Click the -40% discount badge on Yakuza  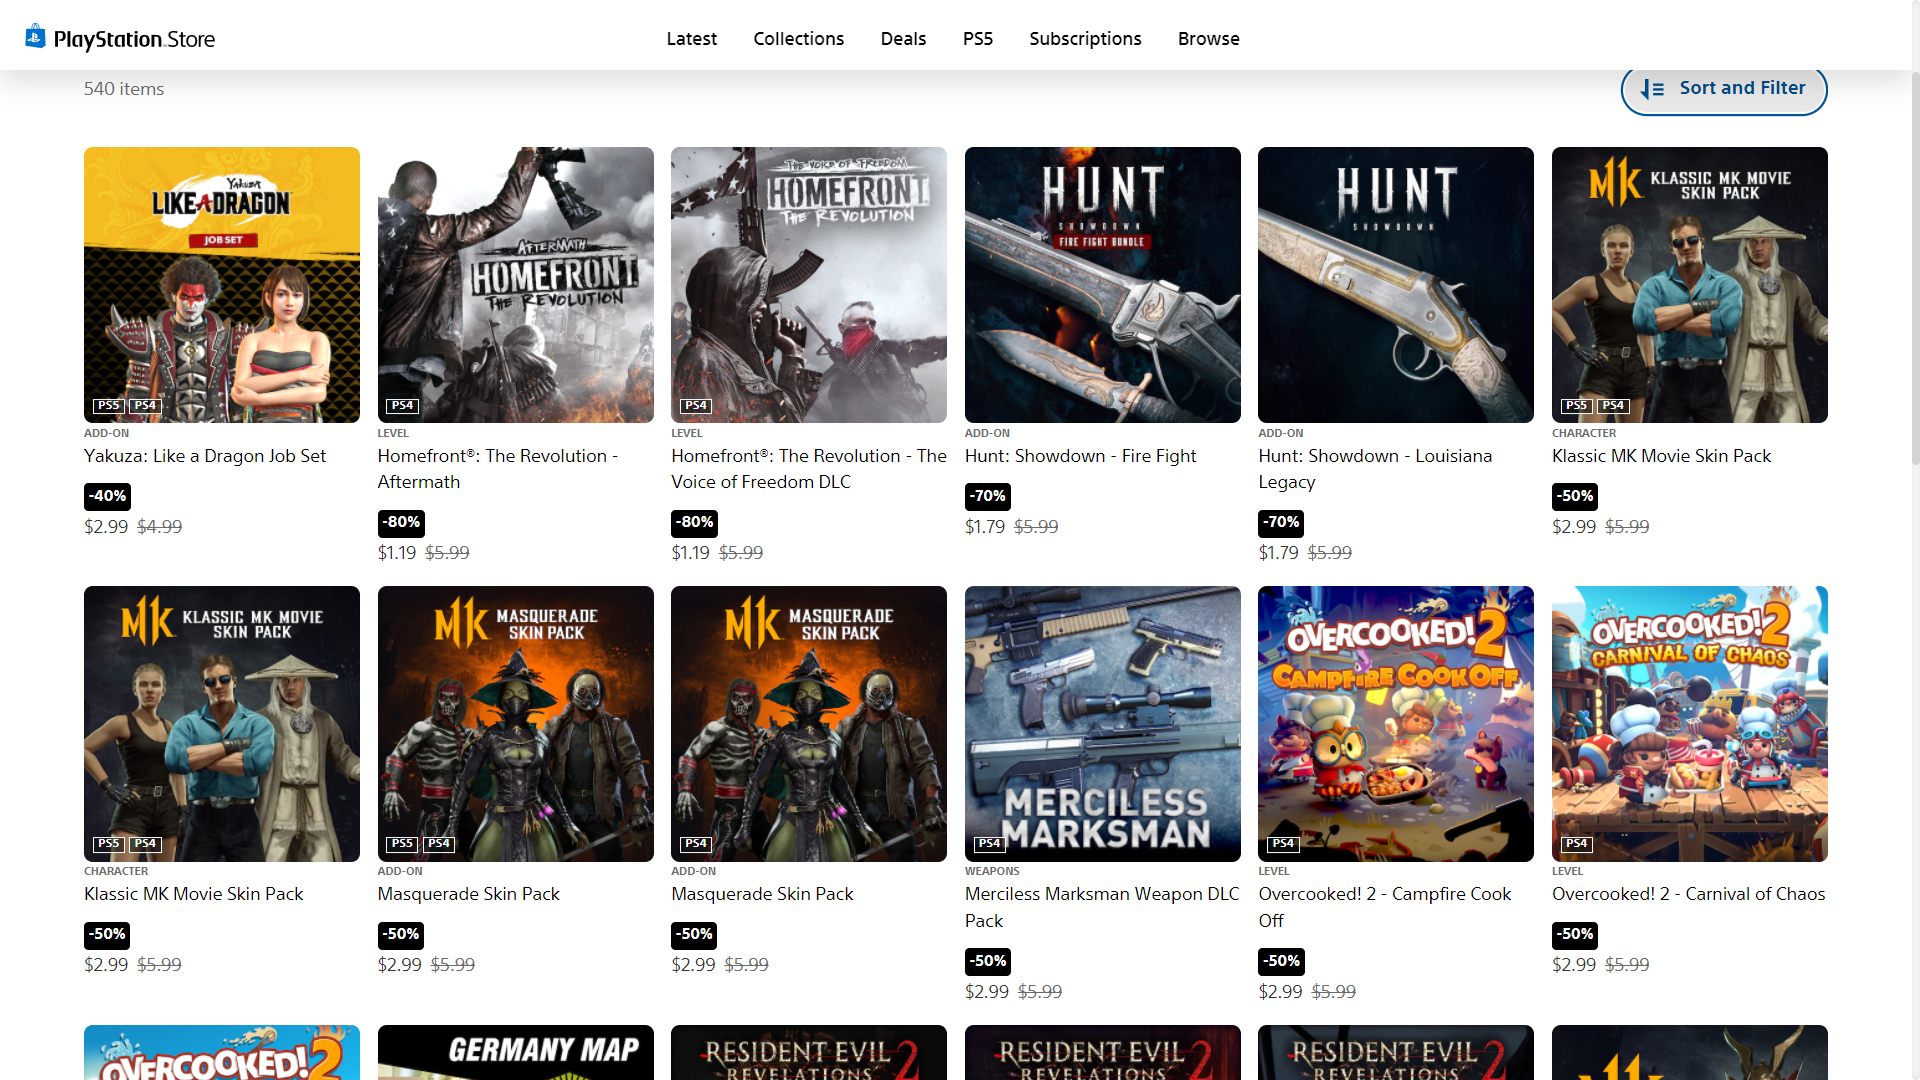coord(107,496)
